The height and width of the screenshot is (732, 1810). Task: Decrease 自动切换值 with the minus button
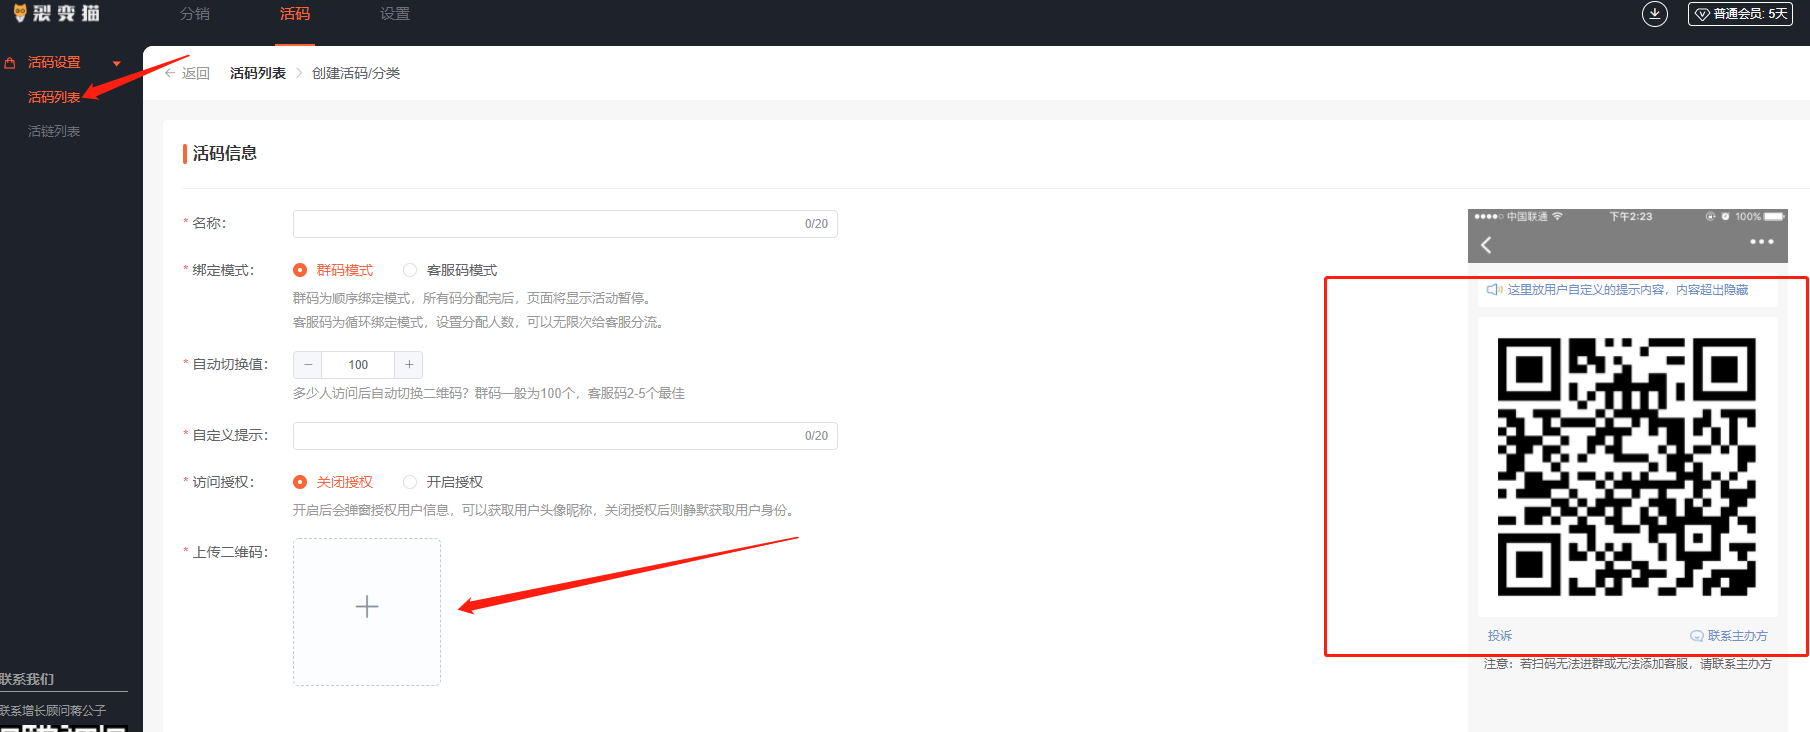308,365
